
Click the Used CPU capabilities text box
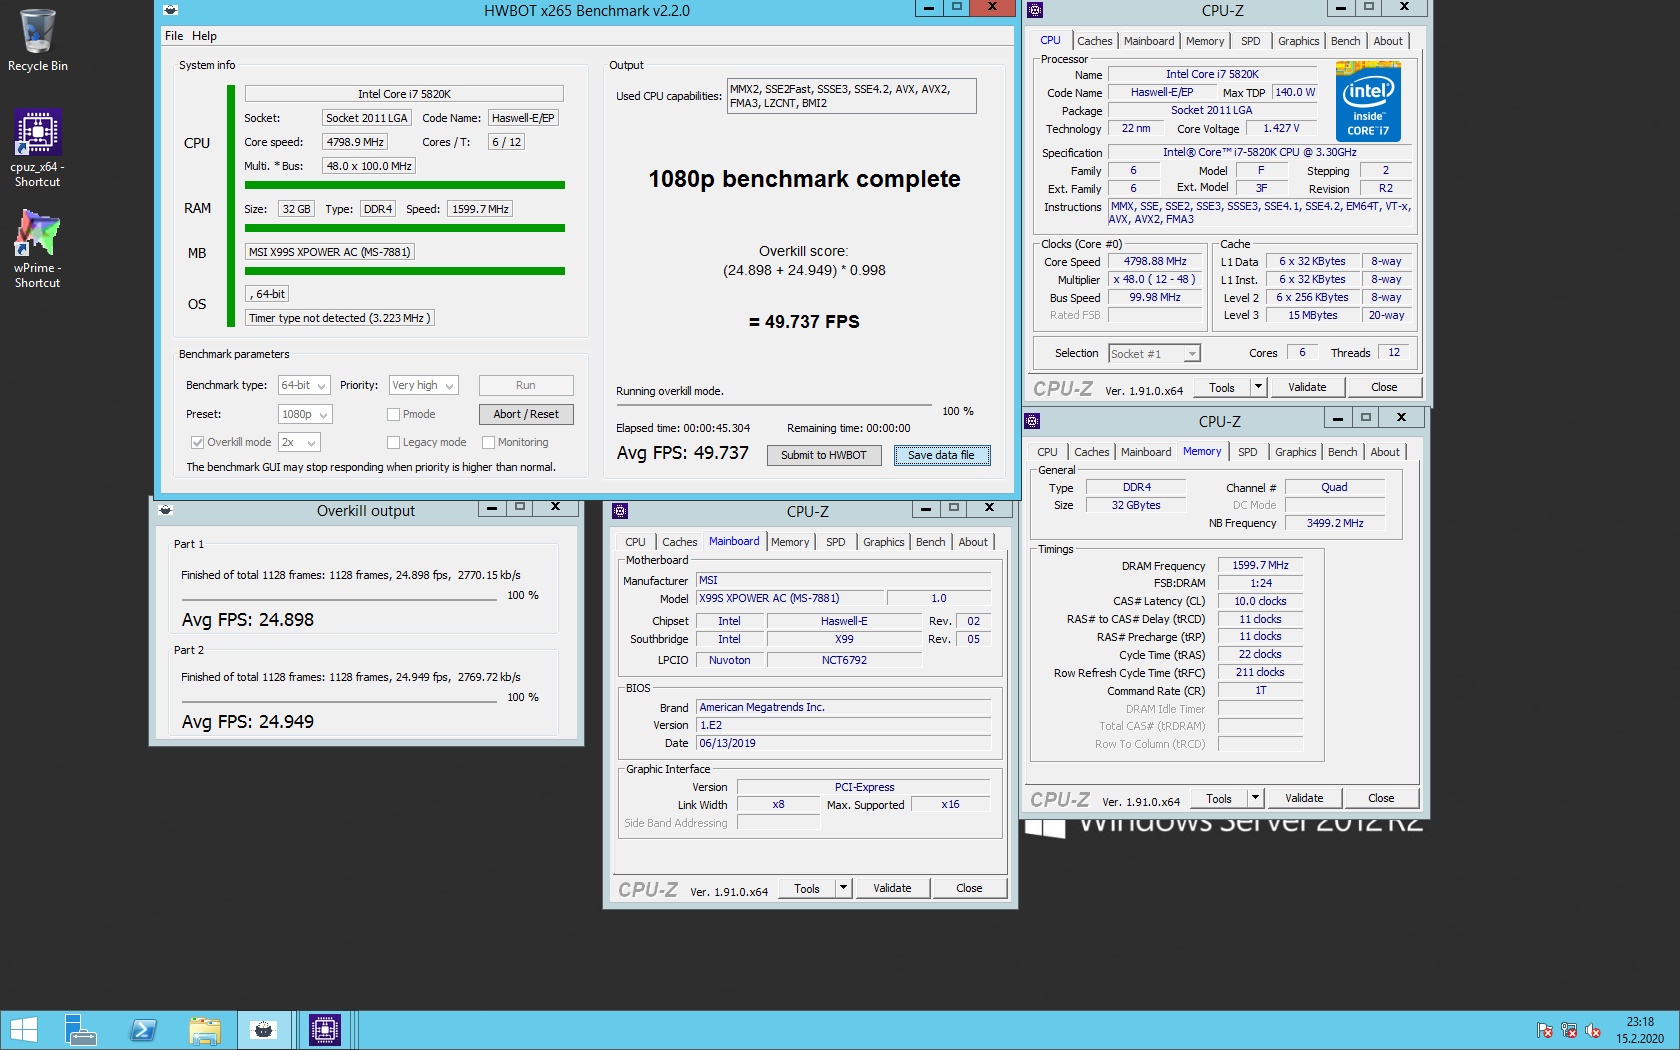pyautogui.click(x=851, y=96)
